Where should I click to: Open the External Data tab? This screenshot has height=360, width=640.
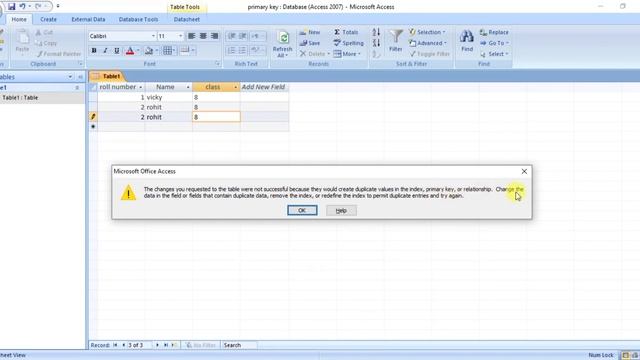[88, 19]
